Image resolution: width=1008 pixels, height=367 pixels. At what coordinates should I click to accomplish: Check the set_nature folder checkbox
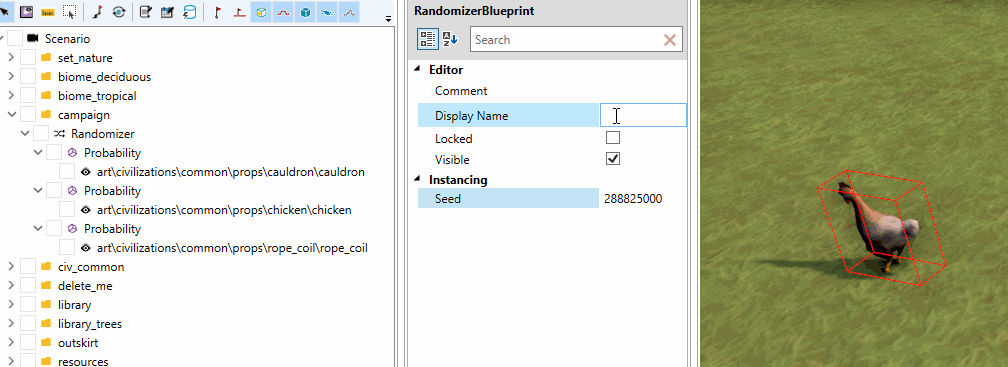point(28,58)
